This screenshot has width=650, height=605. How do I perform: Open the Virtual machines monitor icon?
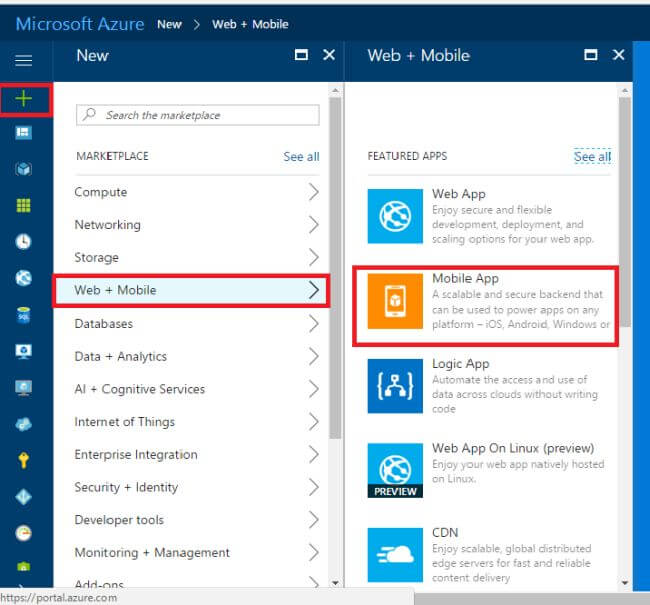[x=24, y=388]
